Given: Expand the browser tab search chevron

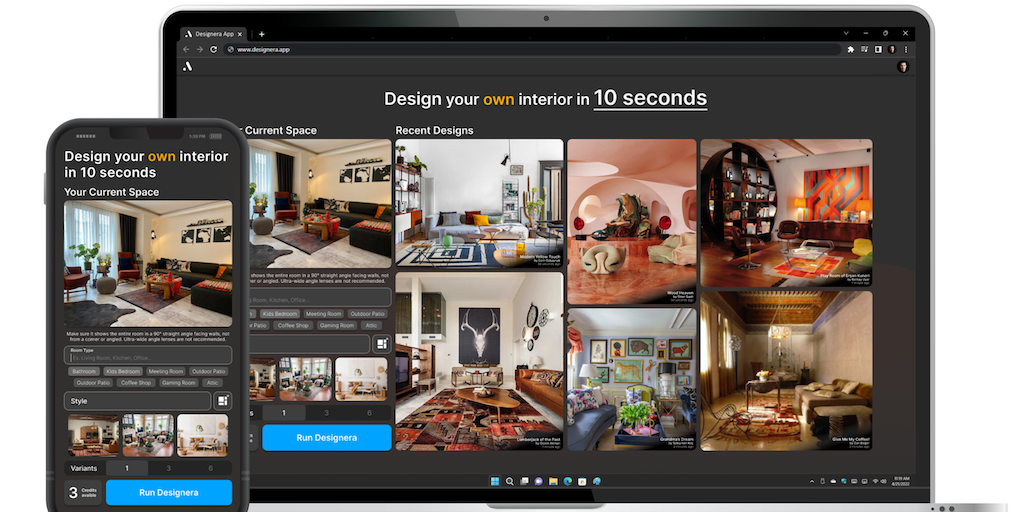Looking at the screenshot, I should [x=846, y=33].
